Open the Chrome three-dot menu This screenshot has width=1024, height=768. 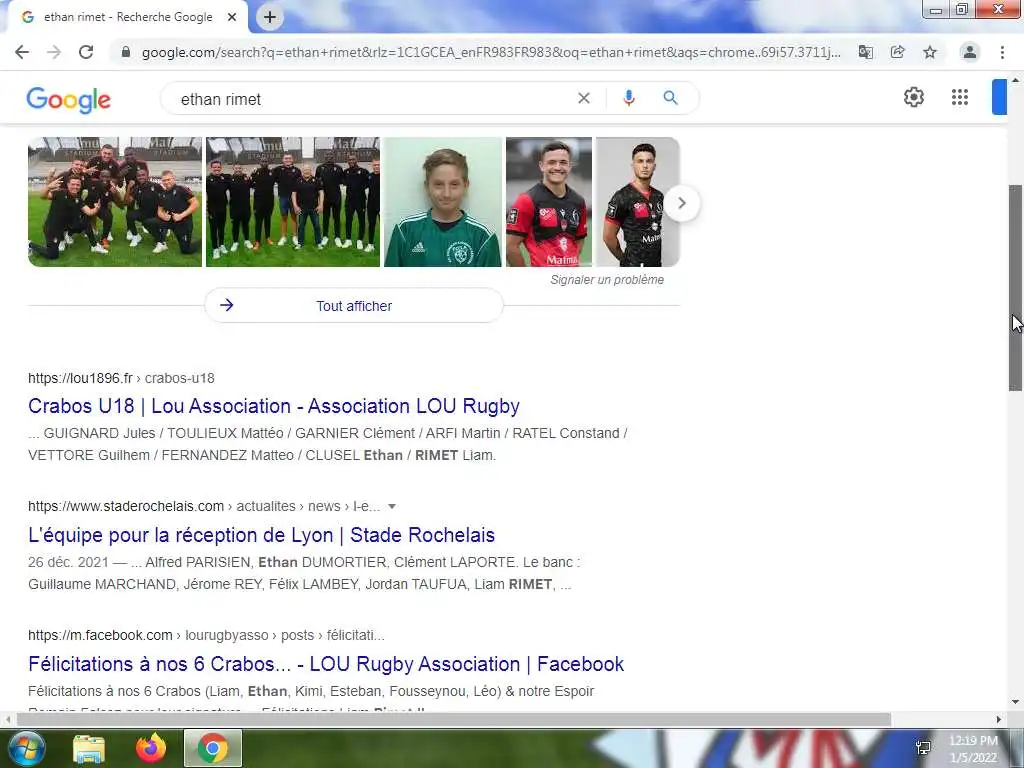(x=1002, y=52)
